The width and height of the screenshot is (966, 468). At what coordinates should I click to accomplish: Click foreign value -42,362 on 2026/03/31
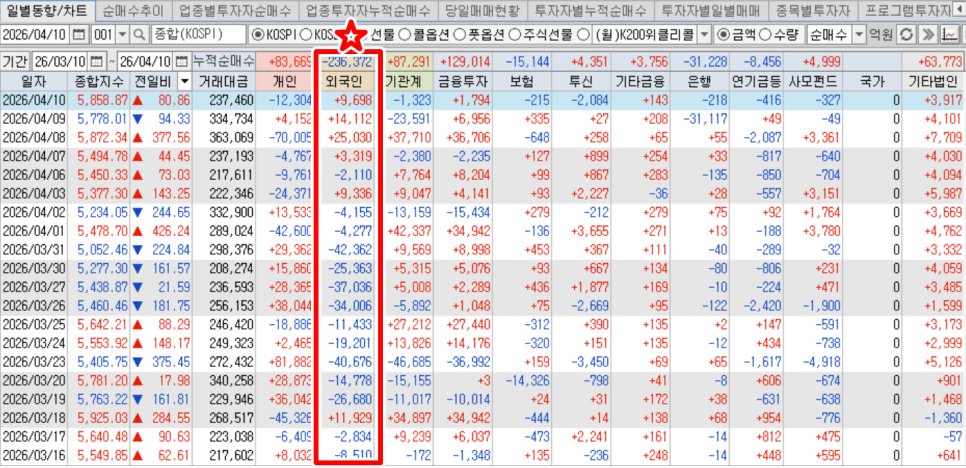[349, 249]
